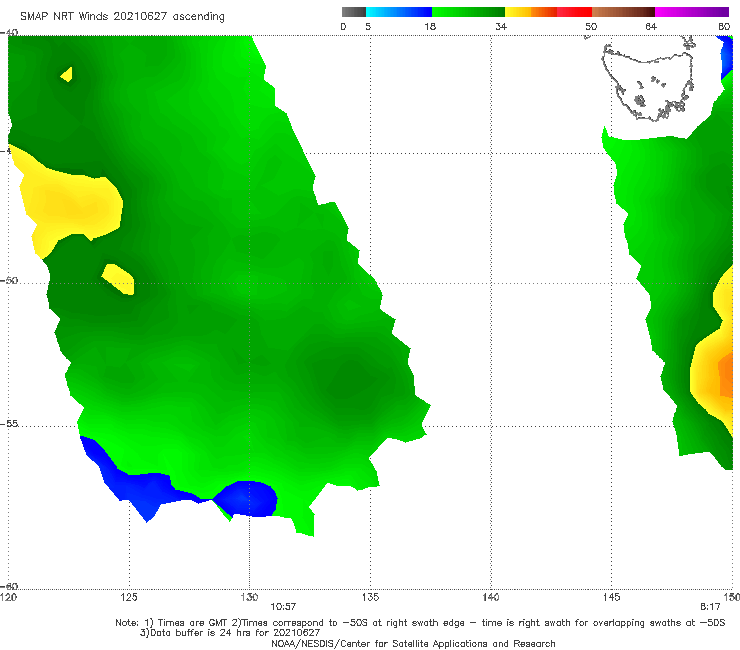This screenshot has width=740, height=650.
Task: Click swath time label near 150 longitude
Action: pos(710,607)
